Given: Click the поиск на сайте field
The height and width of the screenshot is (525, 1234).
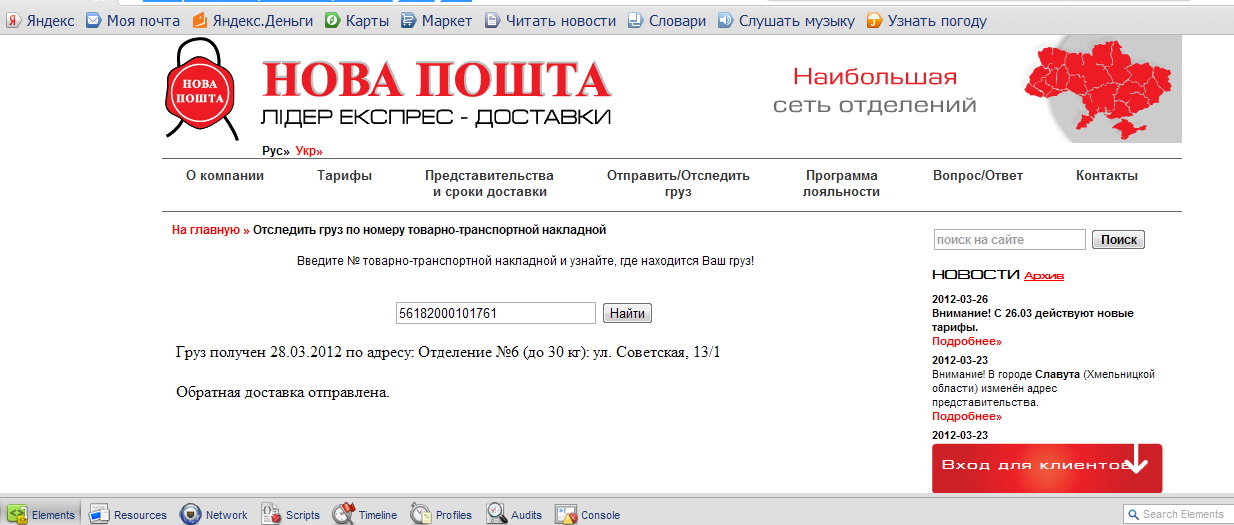Looking at the screenshot, I should point(1009,240).
